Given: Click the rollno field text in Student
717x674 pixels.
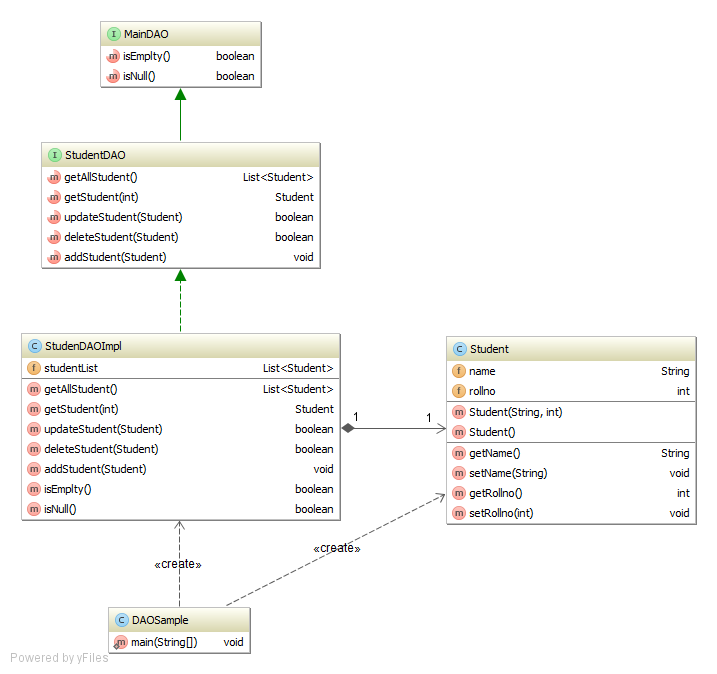Looking at the screenshot, I should click(482, 391).
